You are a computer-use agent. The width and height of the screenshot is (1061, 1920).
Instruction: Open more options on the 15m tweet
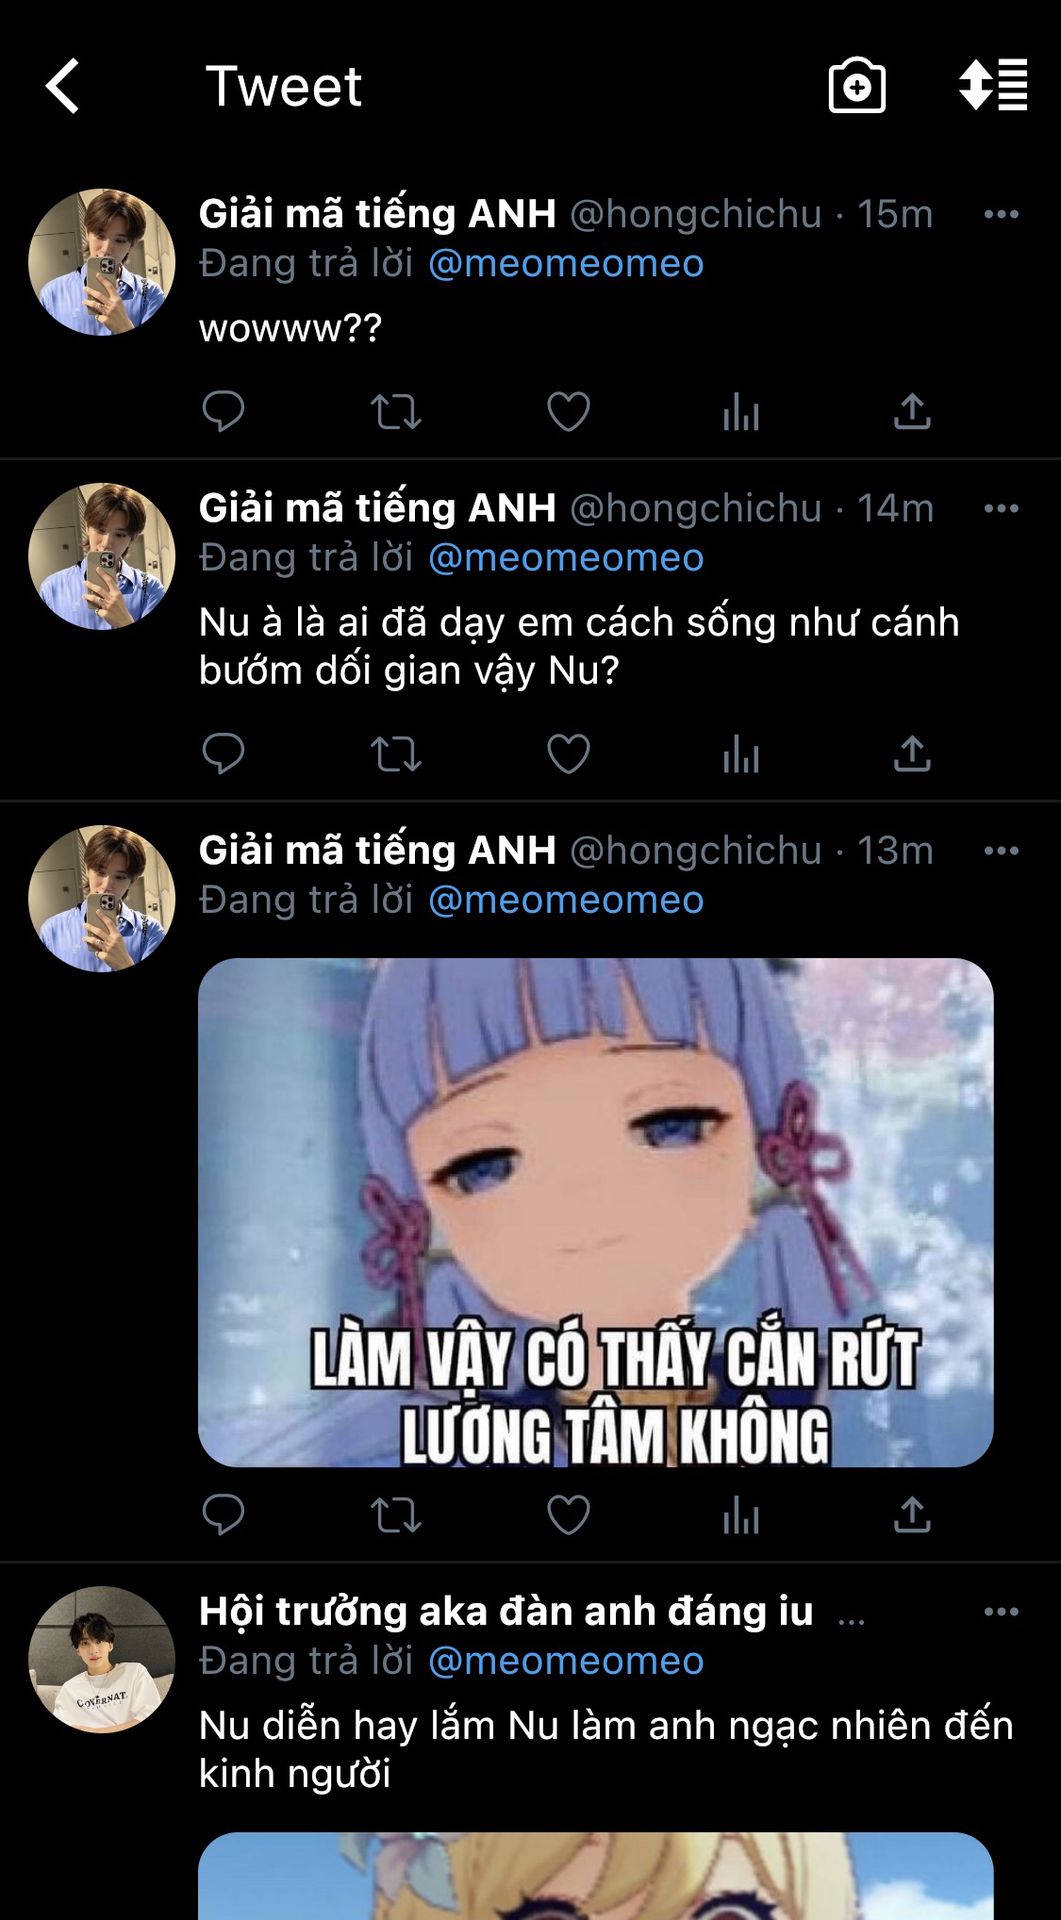pos(1001,214)
